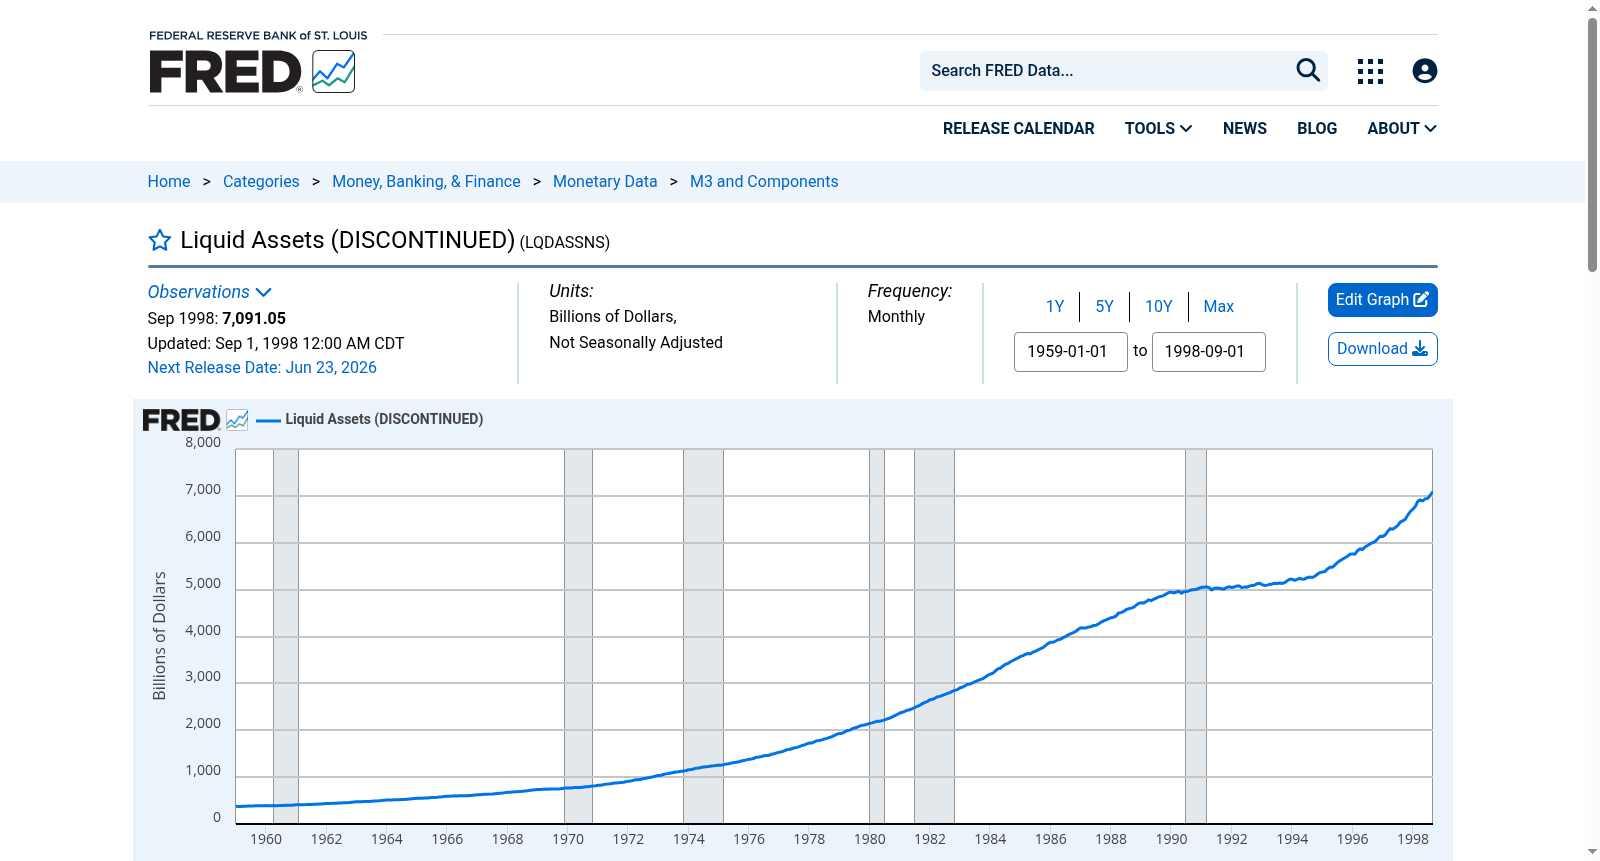The image size is (1600, 861).
Task: Click the small FRED chart logo in graph
Action: point(195,420)
